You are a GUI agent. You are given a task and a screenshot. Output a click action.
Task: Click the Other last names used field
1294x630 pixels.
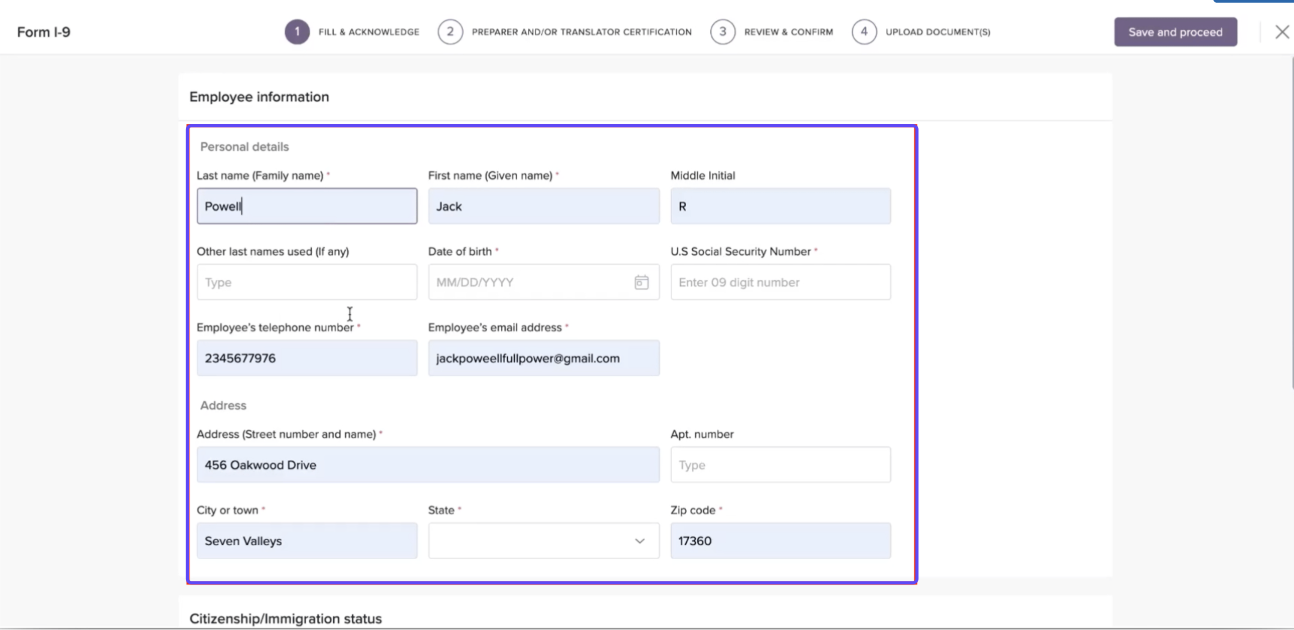click(x=307, y=283)
